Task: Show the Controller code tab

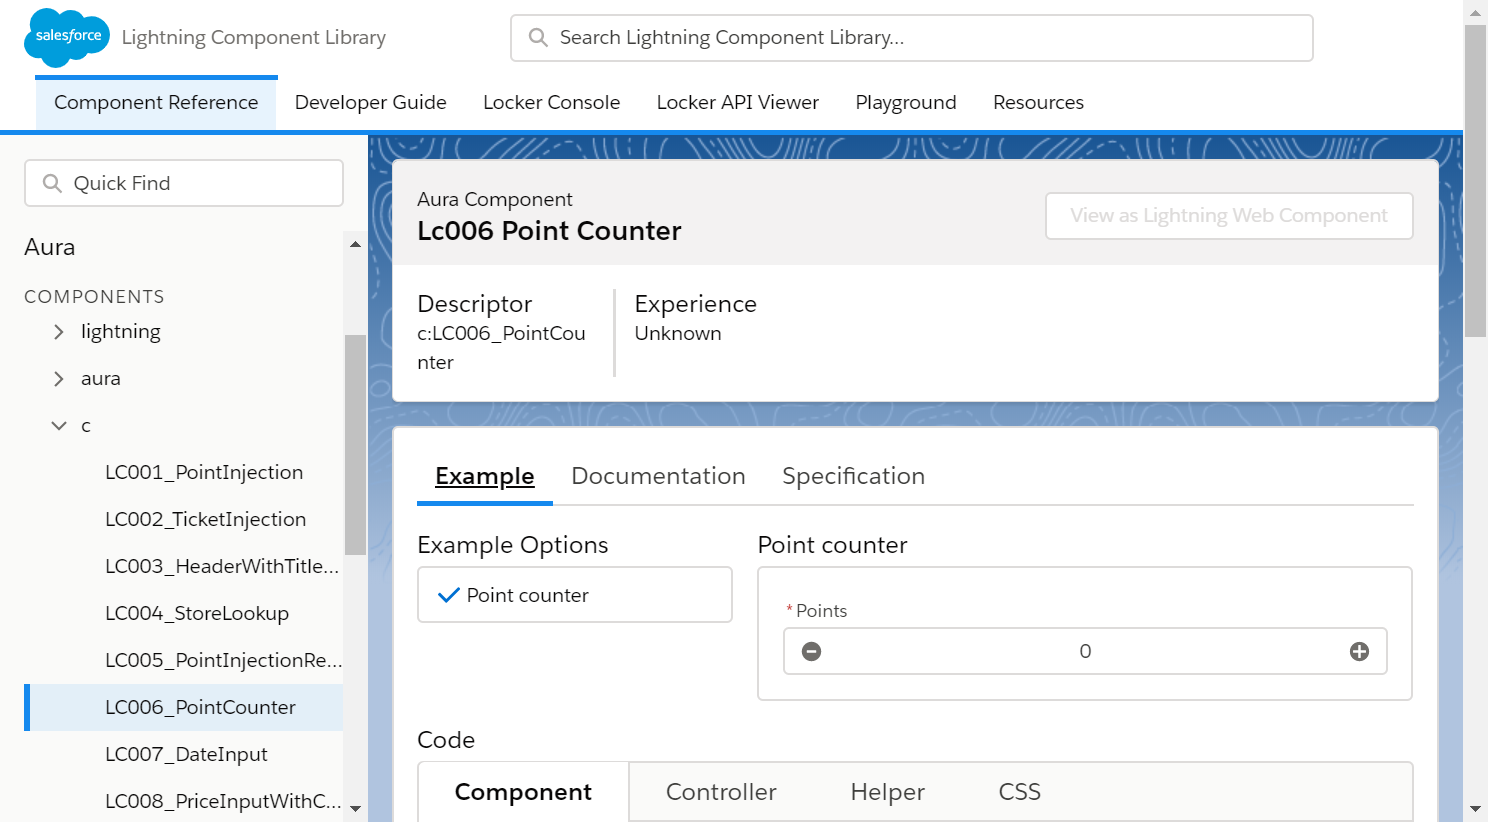Action: [721, 792]
